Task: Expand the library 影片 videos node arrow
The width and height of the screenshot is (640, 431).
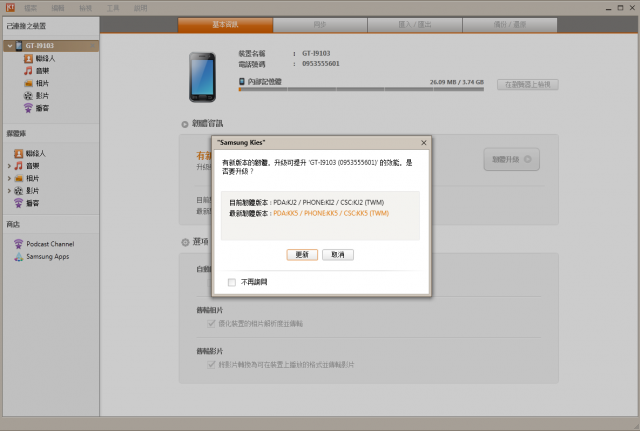Action: [x=9, y=191]
